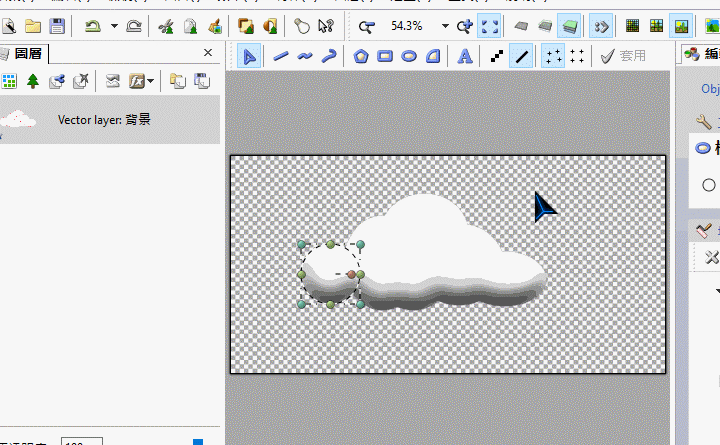
Task: Click the red-orange center handle of ellipse
Action: point(351,274)
